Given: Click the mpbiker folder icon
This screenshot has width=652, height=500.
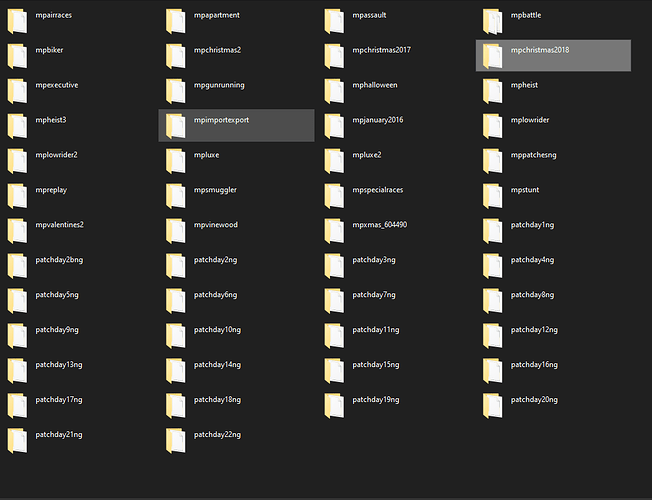Looking at the screenshot, I should [x=17, y=56].
